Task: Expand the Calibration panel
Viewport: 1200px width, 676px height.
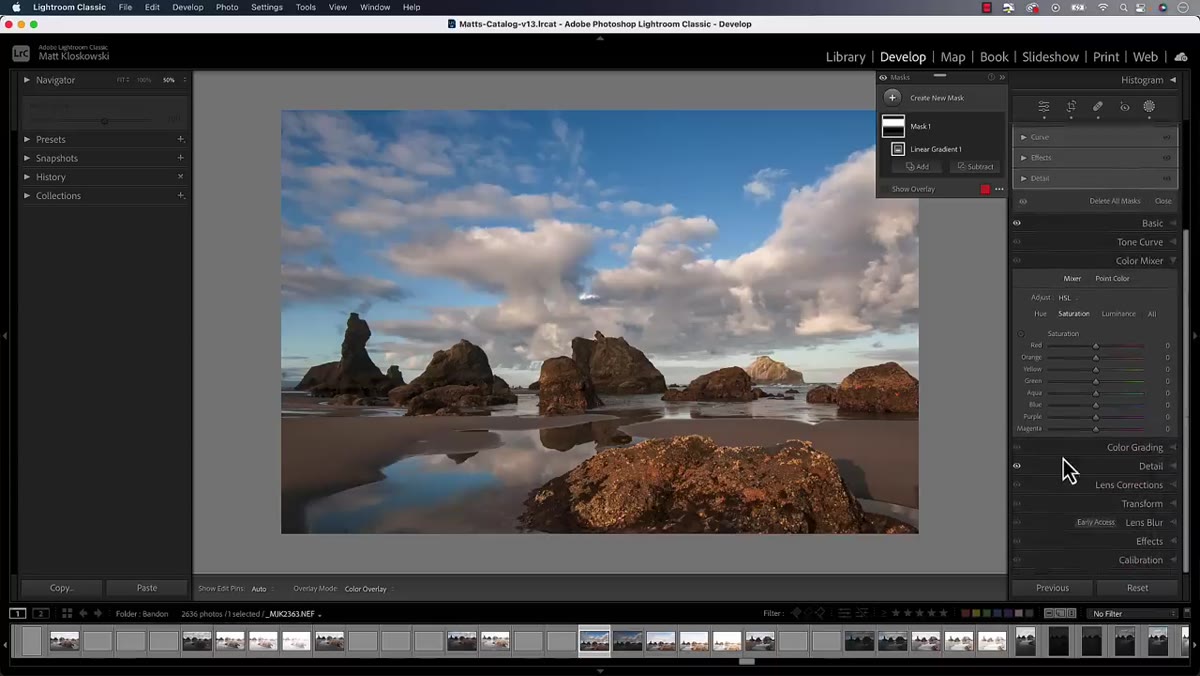Action: click(1173, 560)
